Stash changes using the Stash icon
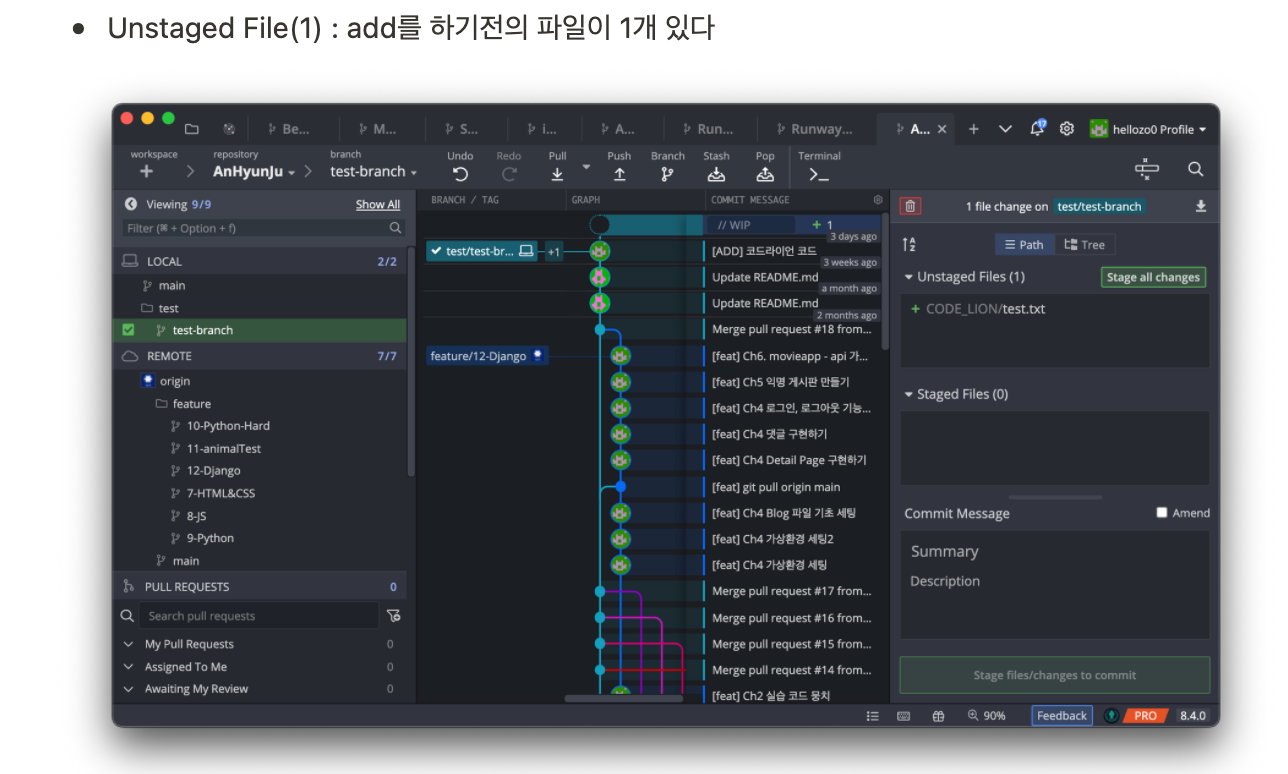 point(716,174)
